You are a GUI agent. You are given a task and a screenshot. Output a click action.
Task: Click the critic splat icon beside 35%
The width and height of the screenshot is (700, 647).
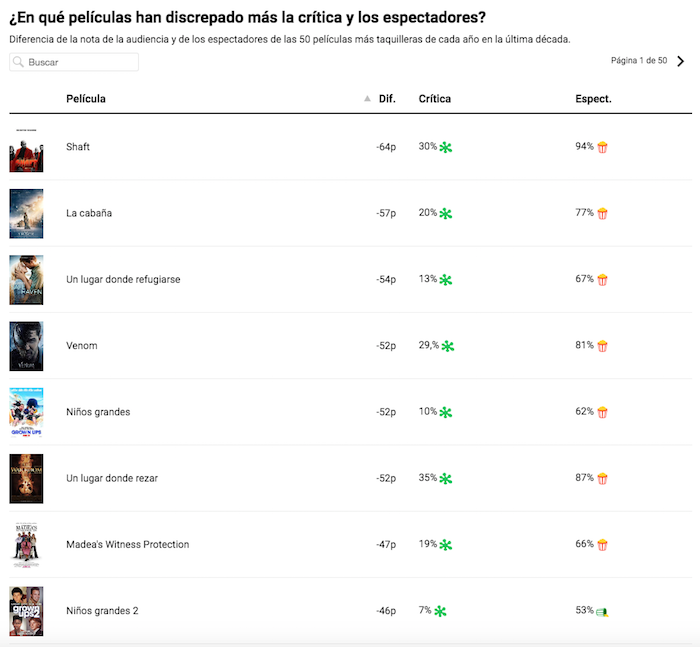[446, 479]
